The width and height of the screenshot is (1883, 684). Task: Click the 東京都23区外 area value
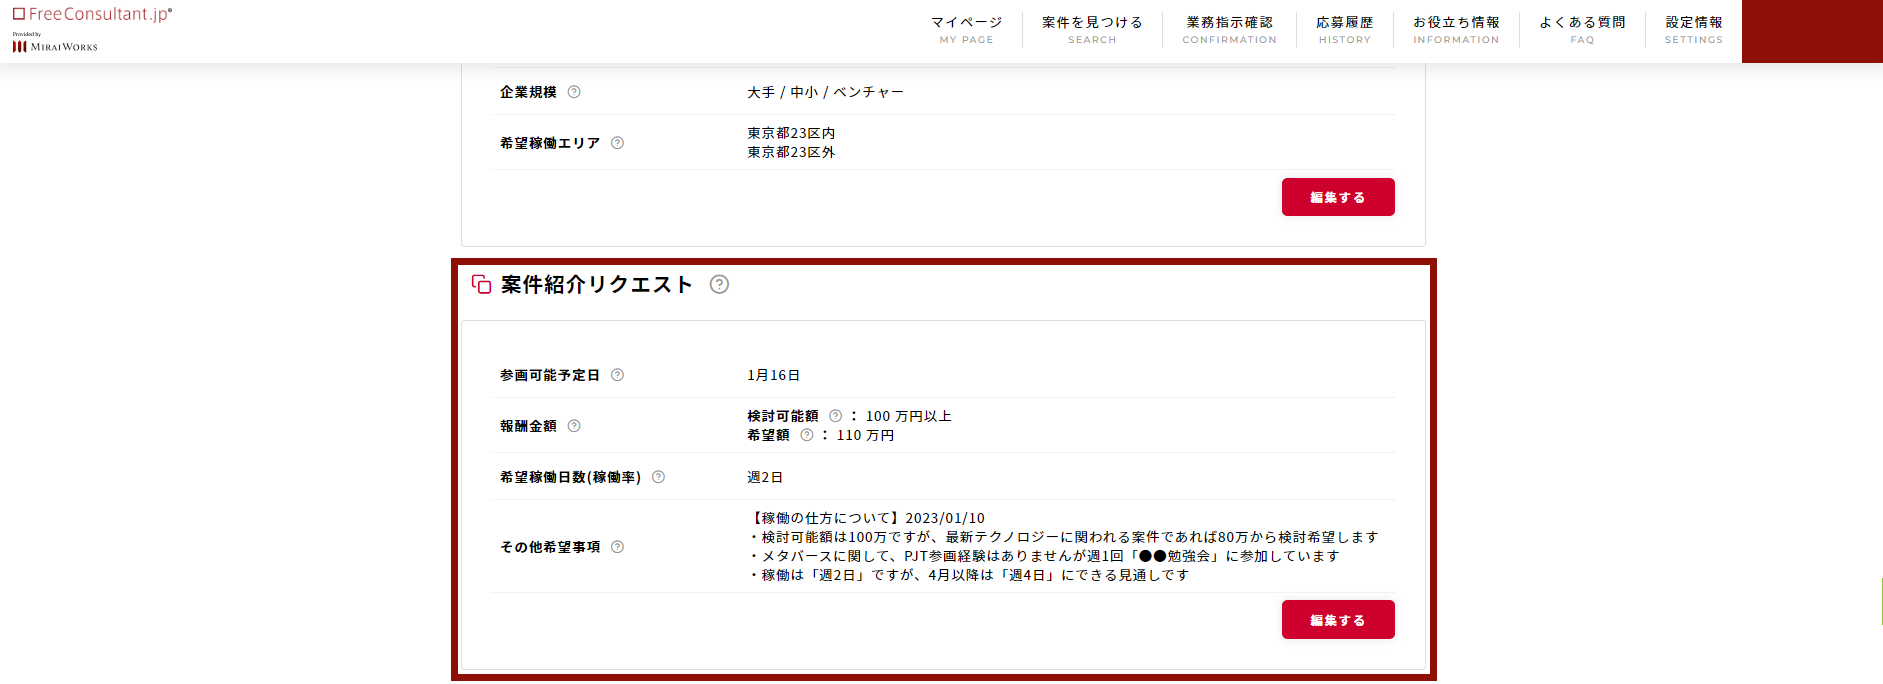[x=791, y=152]
